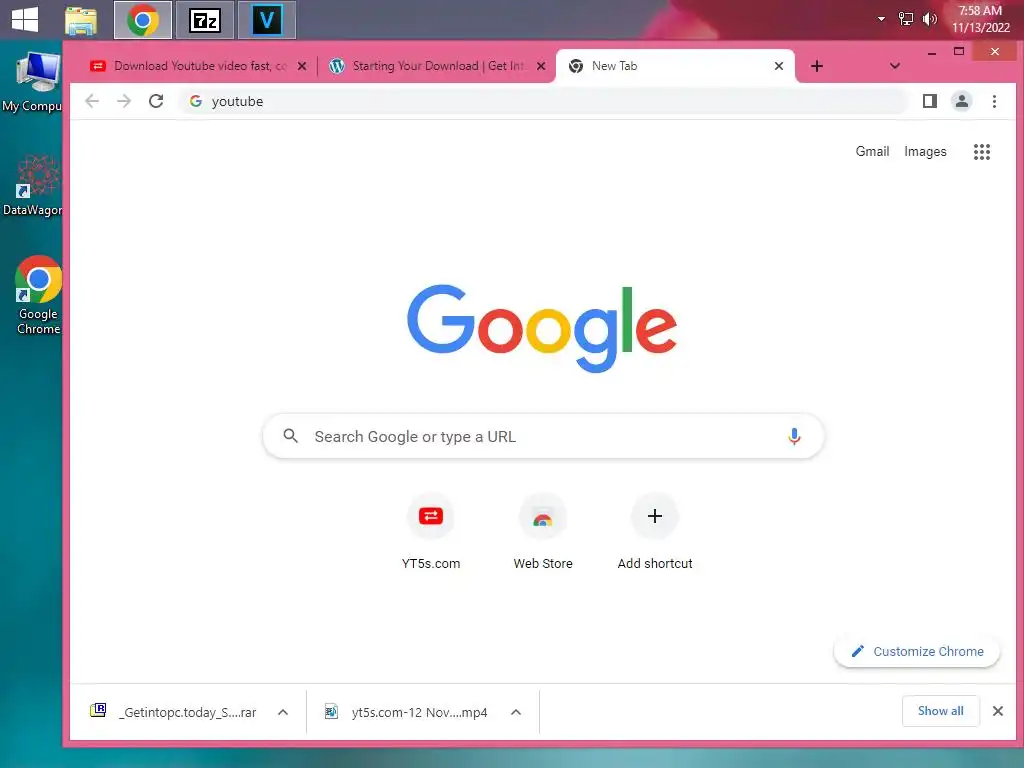
Task: Click Customize Chrome button
Action: 917,651
